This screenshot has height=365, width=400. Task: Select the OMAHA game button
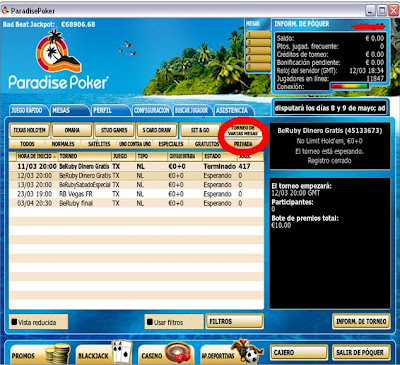tap(72, 130)
